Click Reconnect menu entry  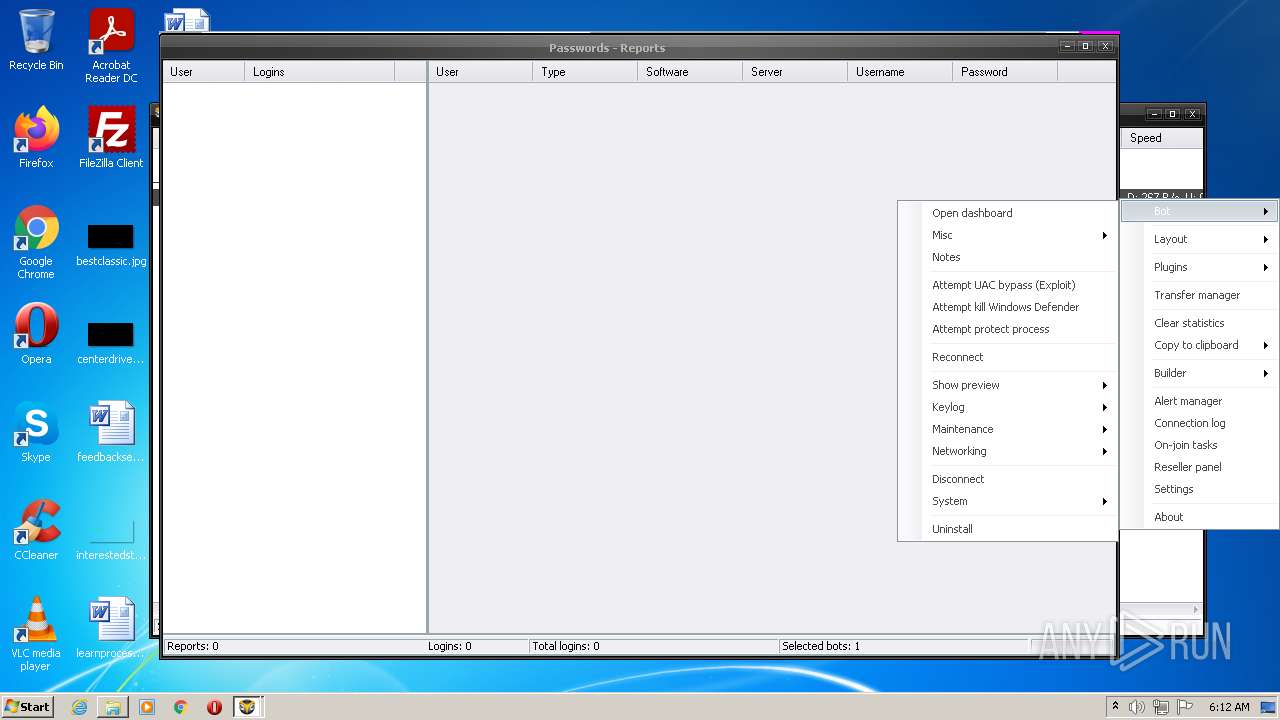(1008, 357)
